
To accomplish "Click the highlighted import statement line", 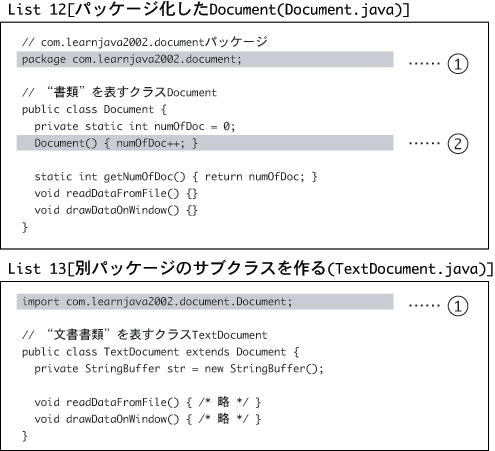I will 205,302.
